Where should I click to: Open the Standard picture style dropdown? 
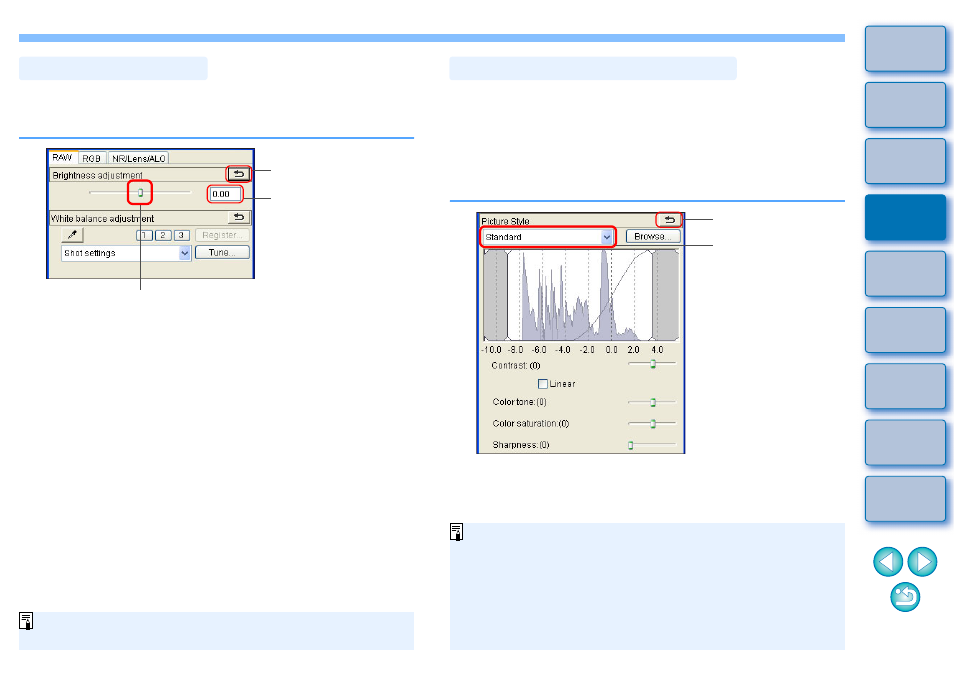point(548,237)
